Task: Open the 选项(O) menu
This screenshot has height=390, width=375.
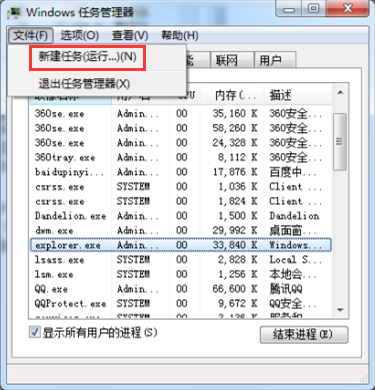Action: tap(80, 35)
